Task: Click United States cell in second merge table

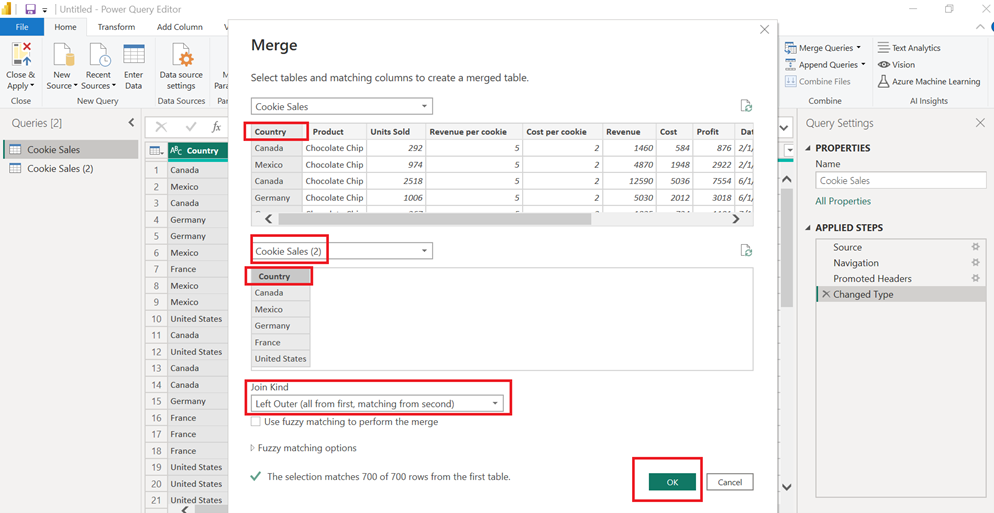Action: pyautogui.click(x=281, y=358)
